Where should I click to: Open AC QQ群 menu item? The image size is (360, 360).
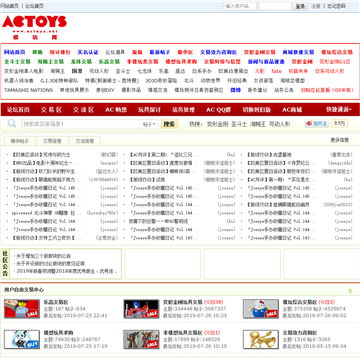(218, 110)
